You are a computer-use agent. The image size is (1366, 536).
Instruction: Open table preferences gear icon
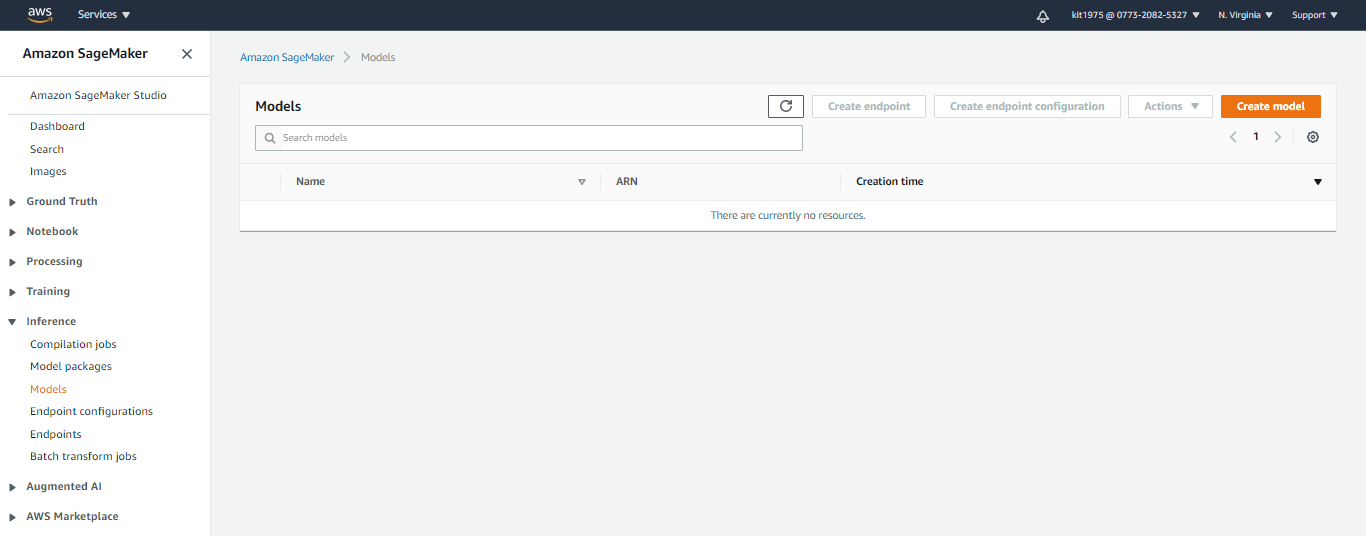[x=1313, y=137]
